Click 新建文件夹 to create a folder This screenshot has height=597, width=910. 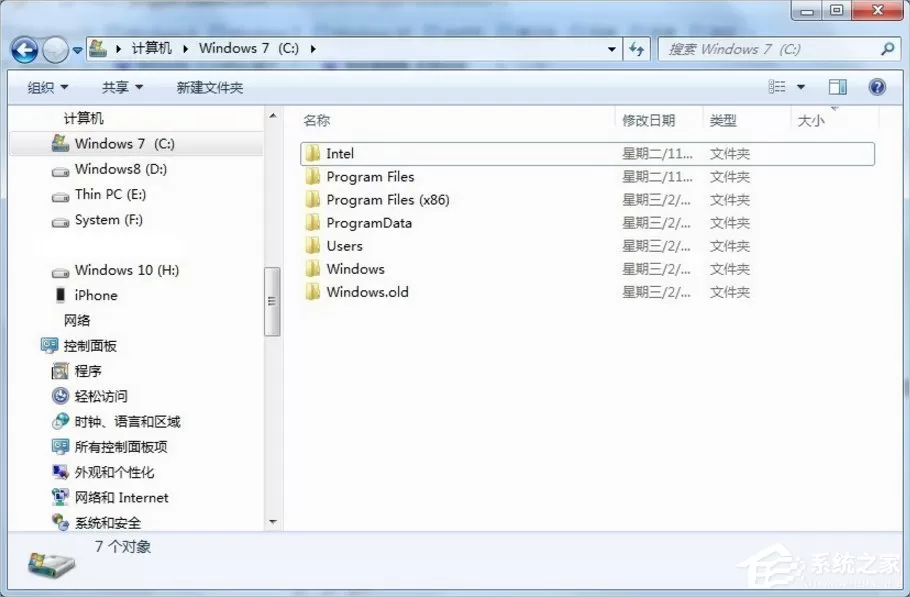click(210, 88)
